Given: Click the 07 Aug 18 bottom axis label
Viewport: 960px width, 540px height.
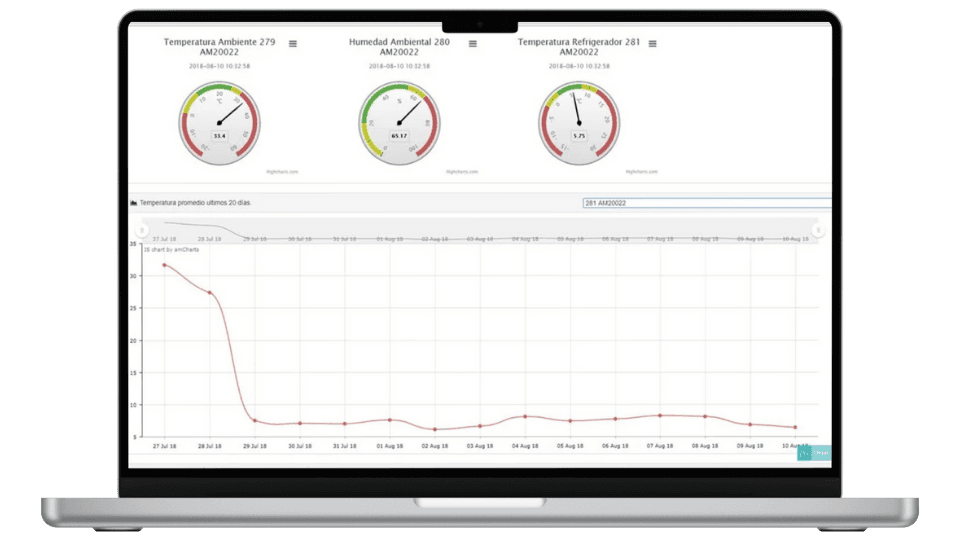Looking at the screenshot, I should coord(660,446).
